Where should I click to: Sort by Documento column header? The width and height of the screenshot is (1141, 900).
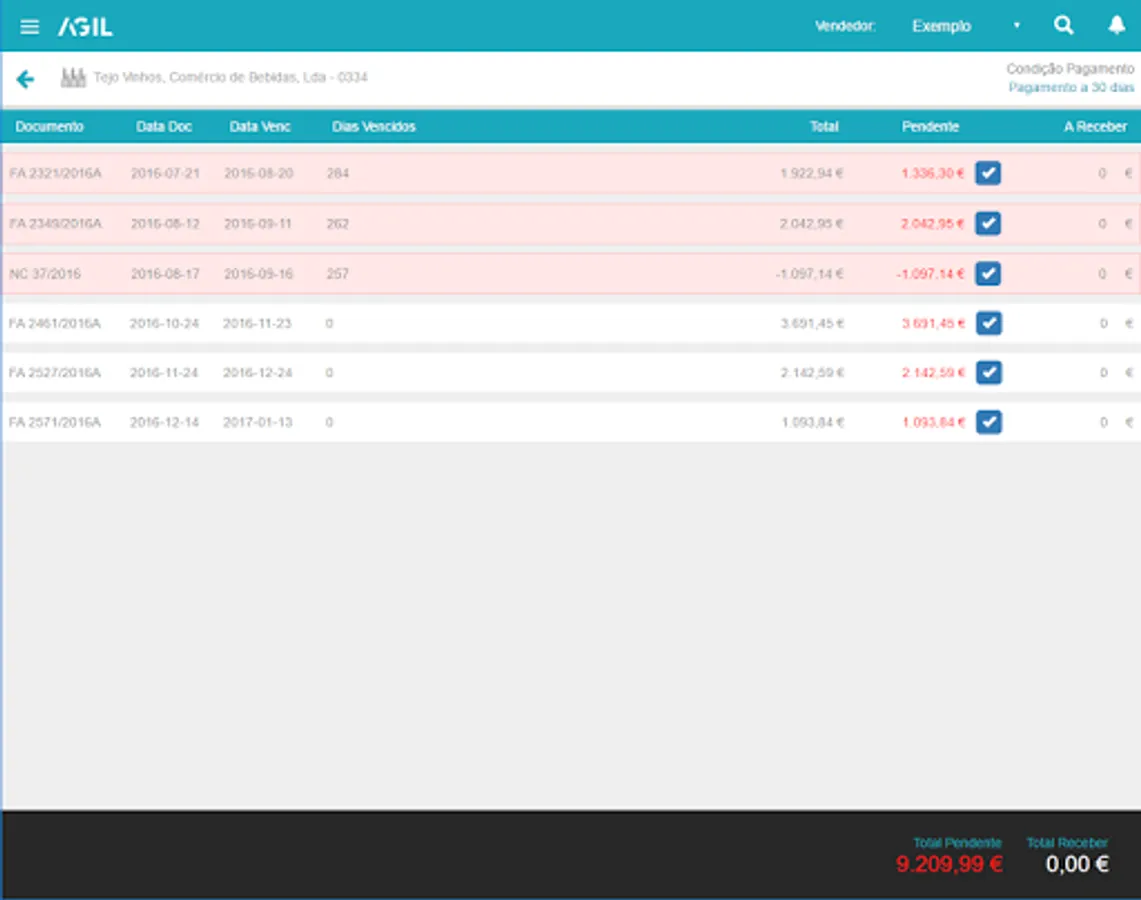[x=49, y=127]
